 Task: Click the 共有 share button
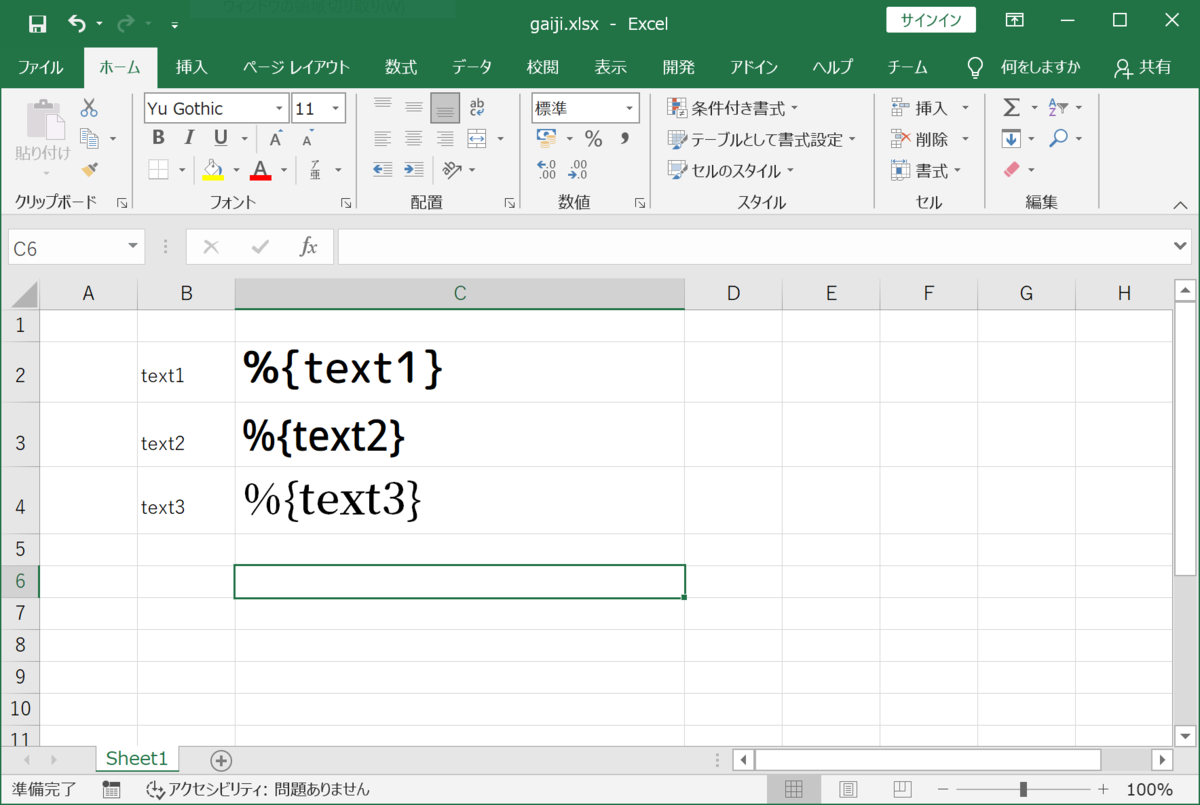[x=1143, y=67]
